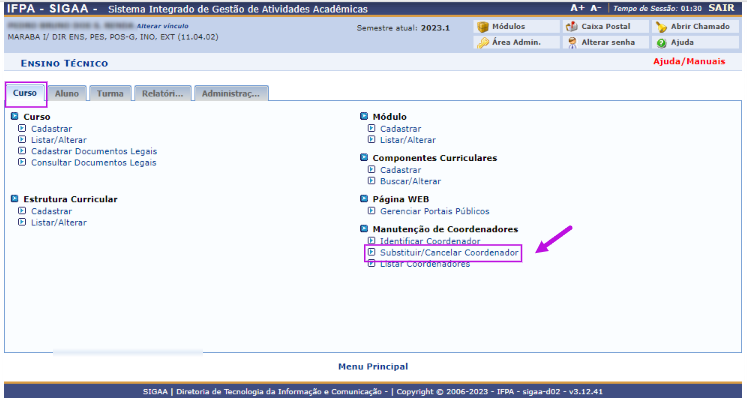Open the Consultar Documentos Legais link
Image resolution: width=747 pixels, height=398 pixels.
pyautogui.click(x=93, y=163)
